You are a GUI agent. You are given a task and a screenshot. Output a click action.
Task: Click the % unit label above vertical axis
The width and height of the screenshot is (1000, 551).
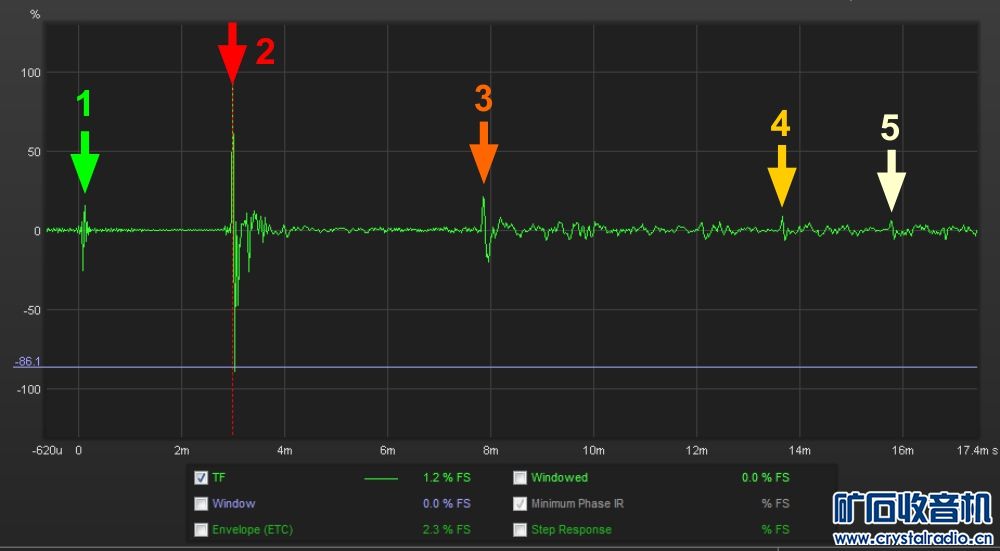click(x=35, y=15)
